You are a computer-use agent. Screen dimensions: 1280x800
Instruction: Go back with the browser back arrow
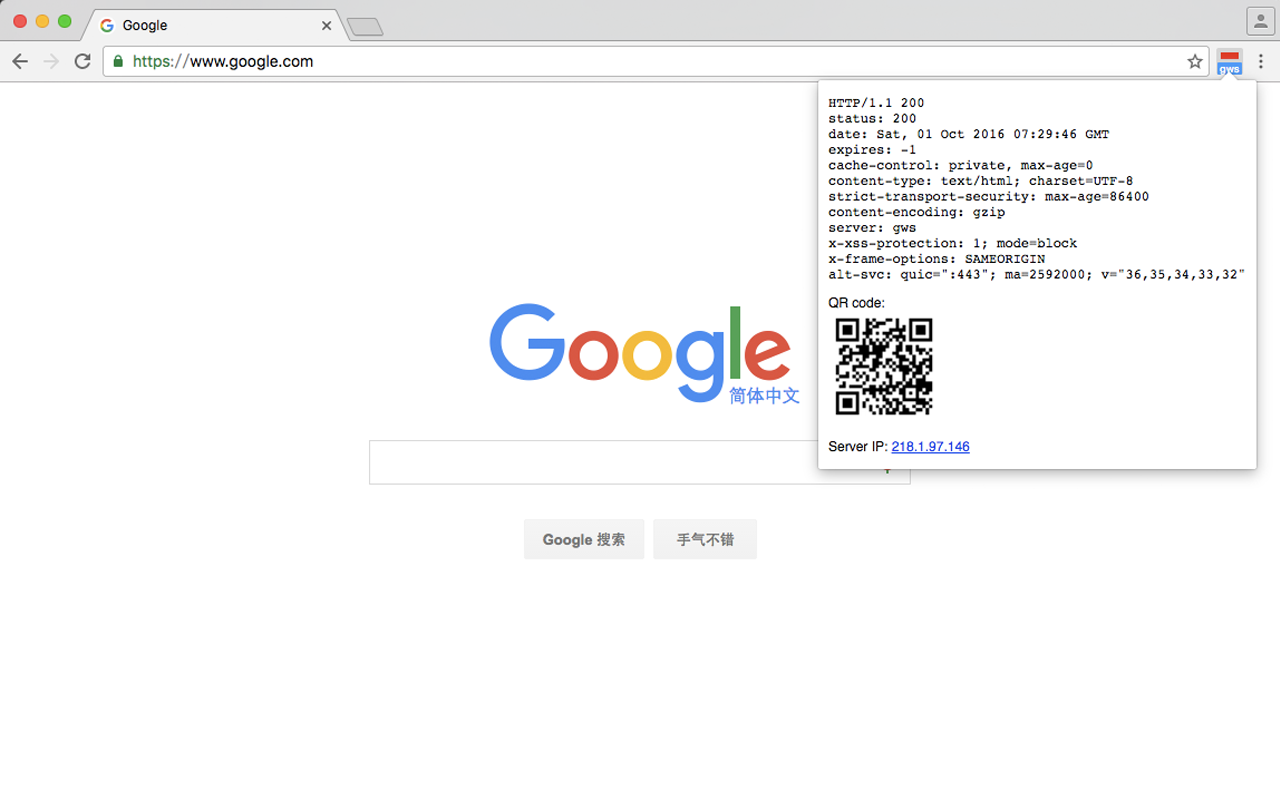click(20, 61)
